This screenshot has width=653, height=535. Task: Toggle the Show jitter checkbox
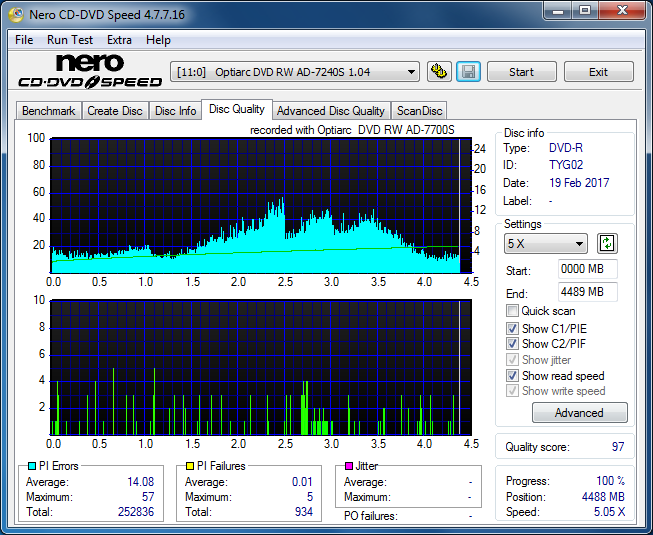click(512, 360)
